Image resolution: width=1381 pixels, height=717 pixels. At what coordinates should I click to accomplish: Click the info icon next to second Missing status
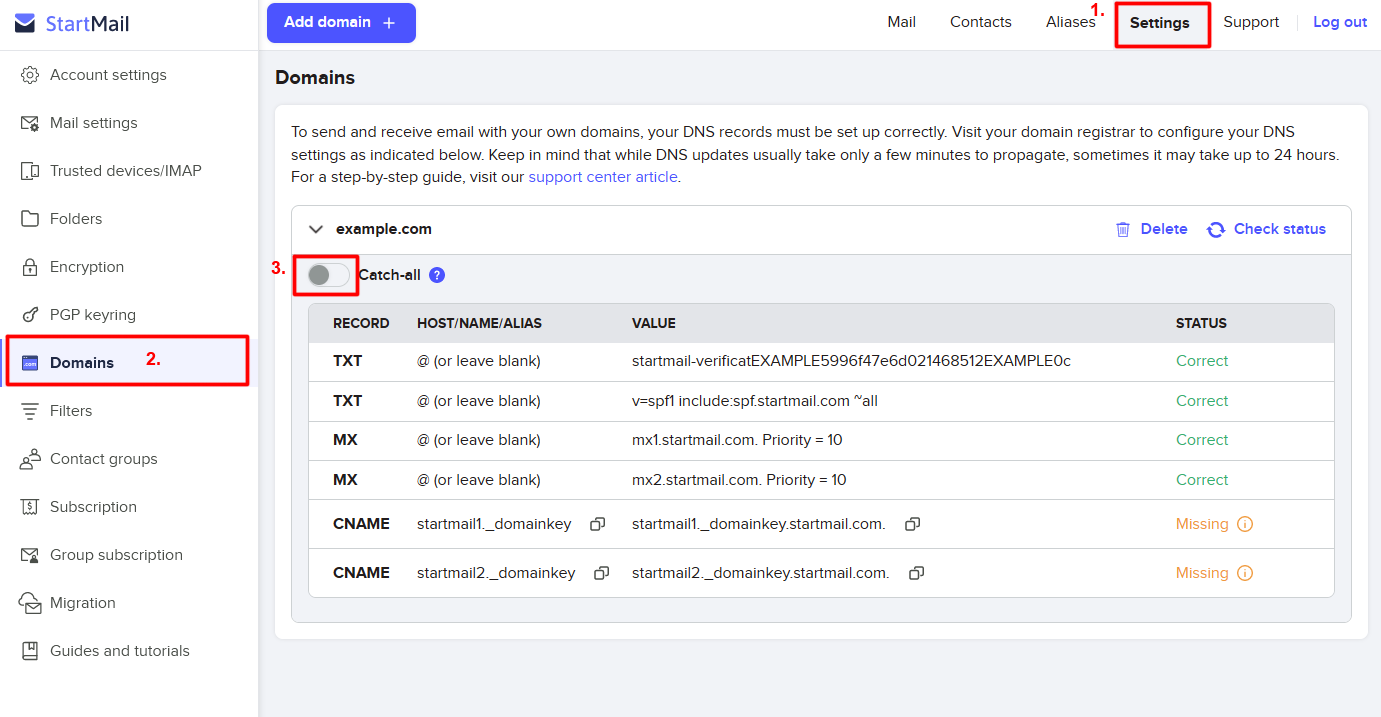(1245, 573)
